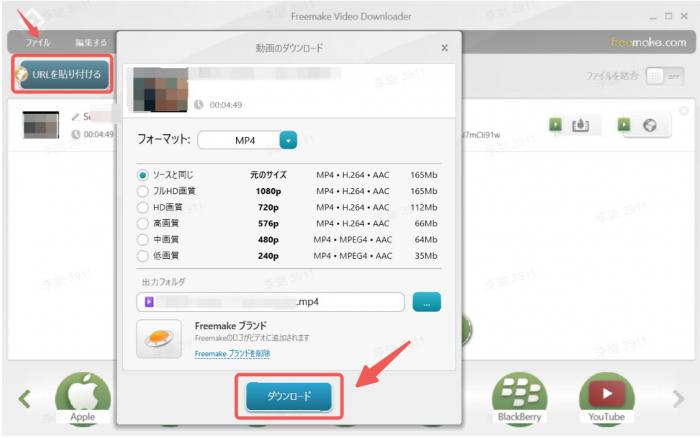Screen dimensions: 700x438
Task: Open the ファイル menu
Action: (37, 43)
